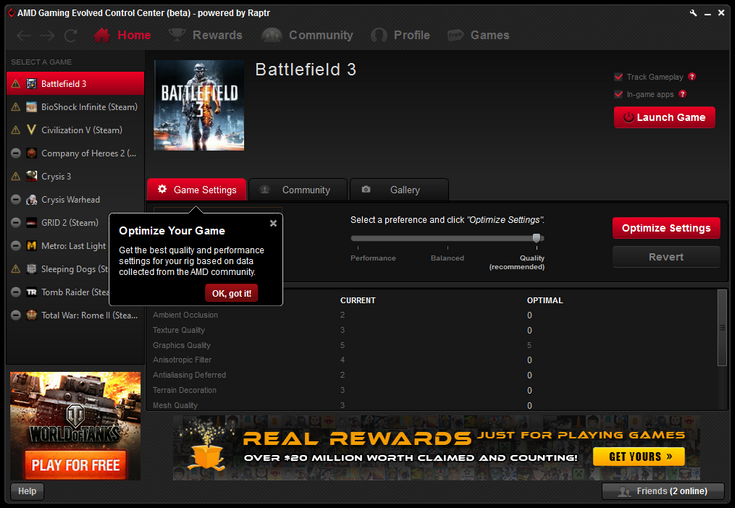Open the Community navigation menu
The image size is (735, 508).
pos(307,35)
